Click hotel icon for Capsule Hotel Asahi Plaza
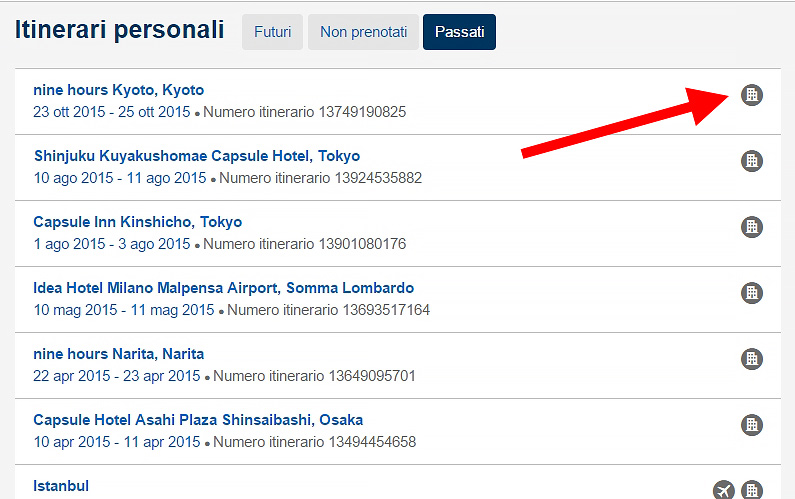The width and height of the screenshot is (795, 499). pos(752,424)
